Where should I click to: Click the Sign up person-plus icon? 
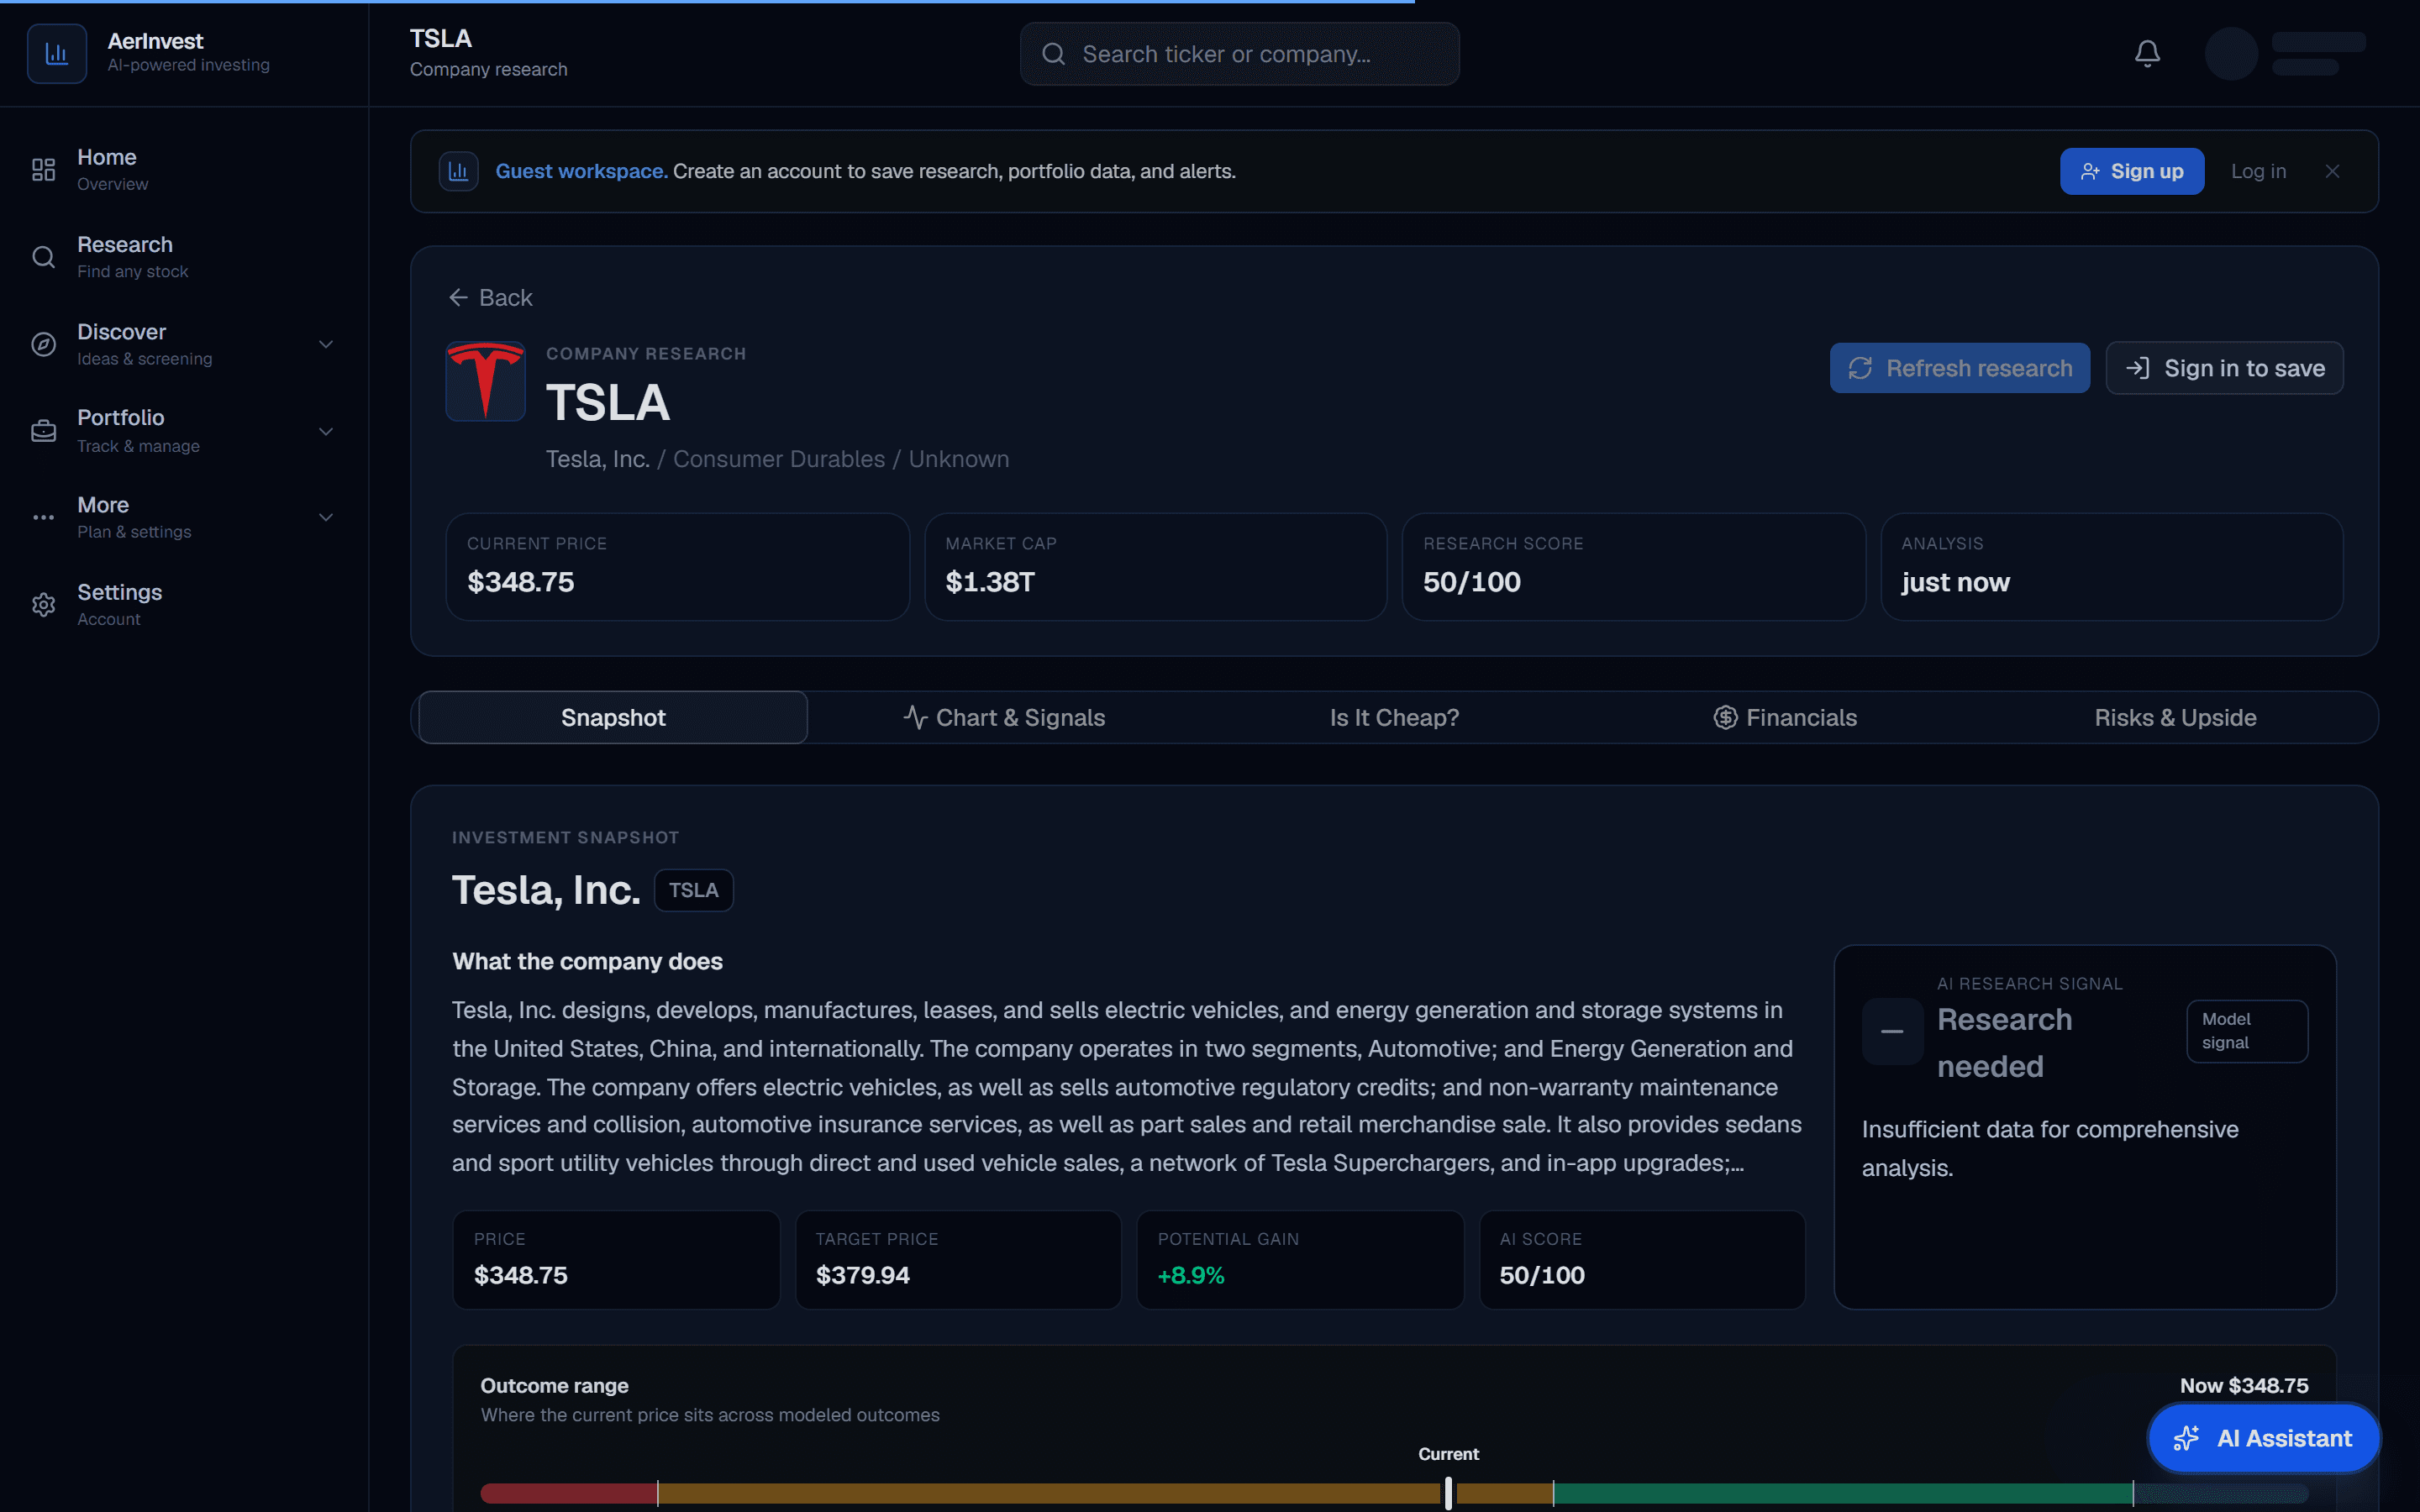pyautogui.click(x=2090, y=172)
